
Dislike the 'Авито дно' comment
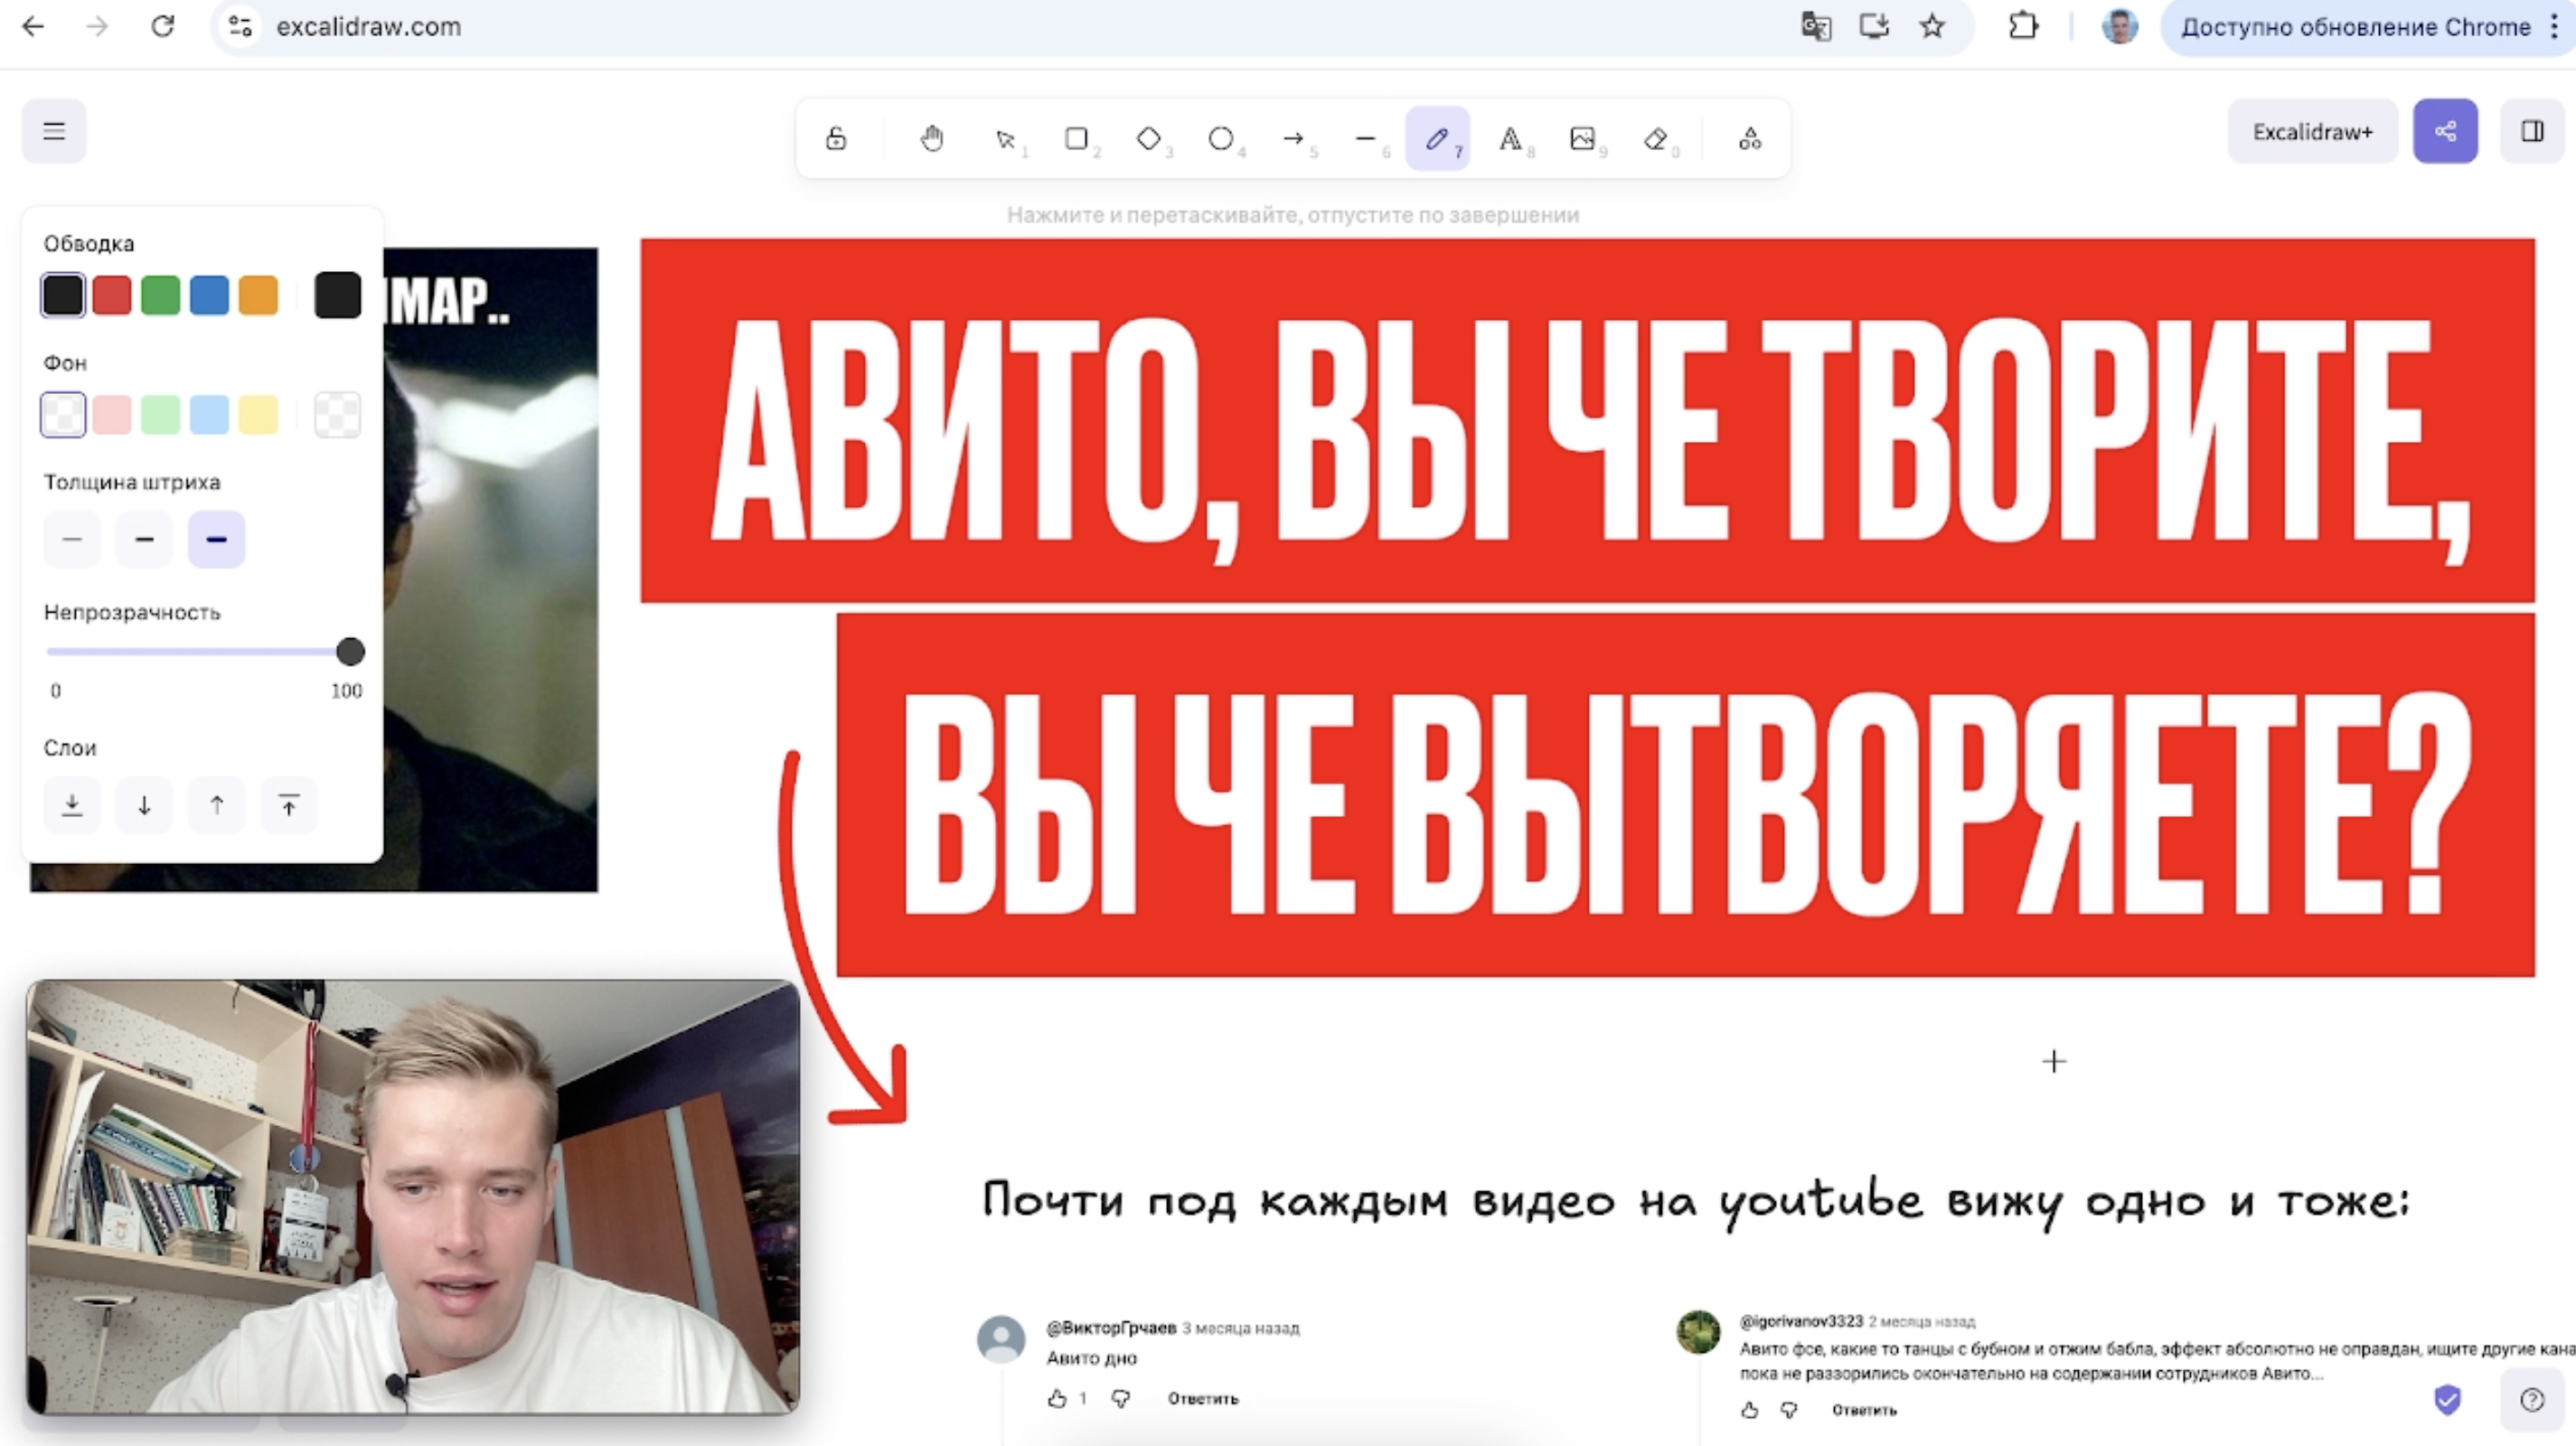coord(1121,1399)
